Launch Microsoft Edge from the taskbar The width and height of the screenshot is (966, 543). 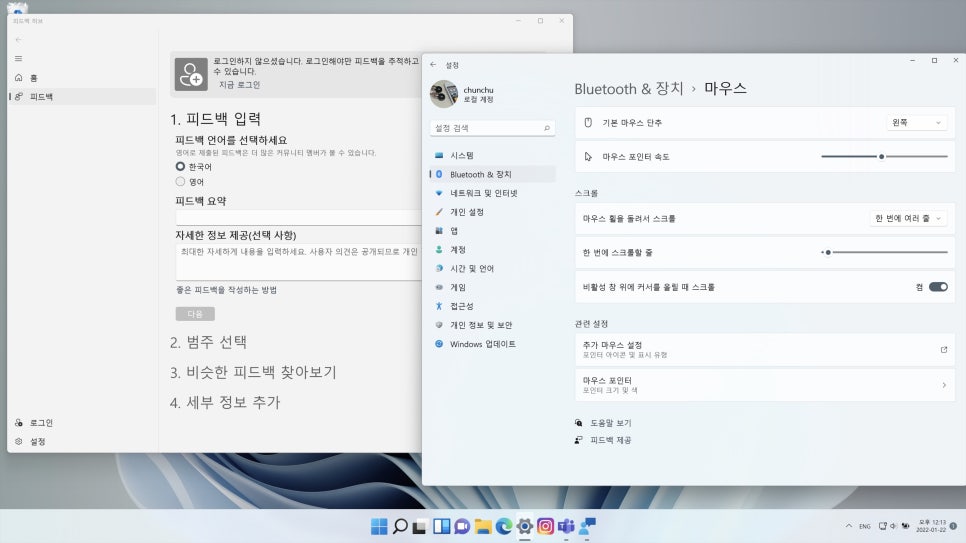(504, 526)
